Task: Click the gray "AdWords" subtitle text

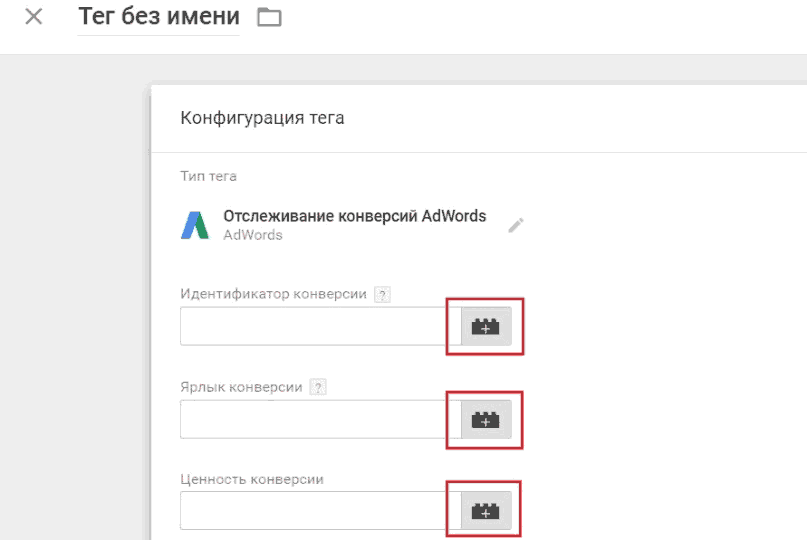Action: click(253, 235)
